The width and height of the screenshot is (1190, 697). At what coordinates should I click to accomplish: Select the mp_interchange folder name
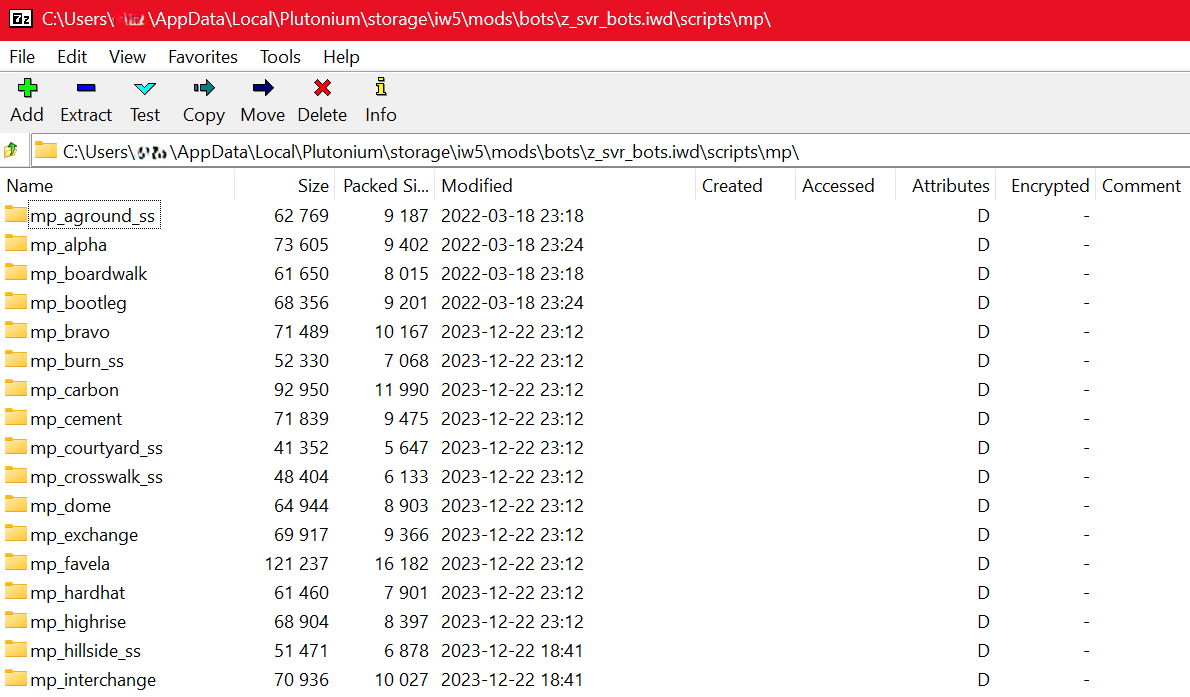[x=93, y=680]
